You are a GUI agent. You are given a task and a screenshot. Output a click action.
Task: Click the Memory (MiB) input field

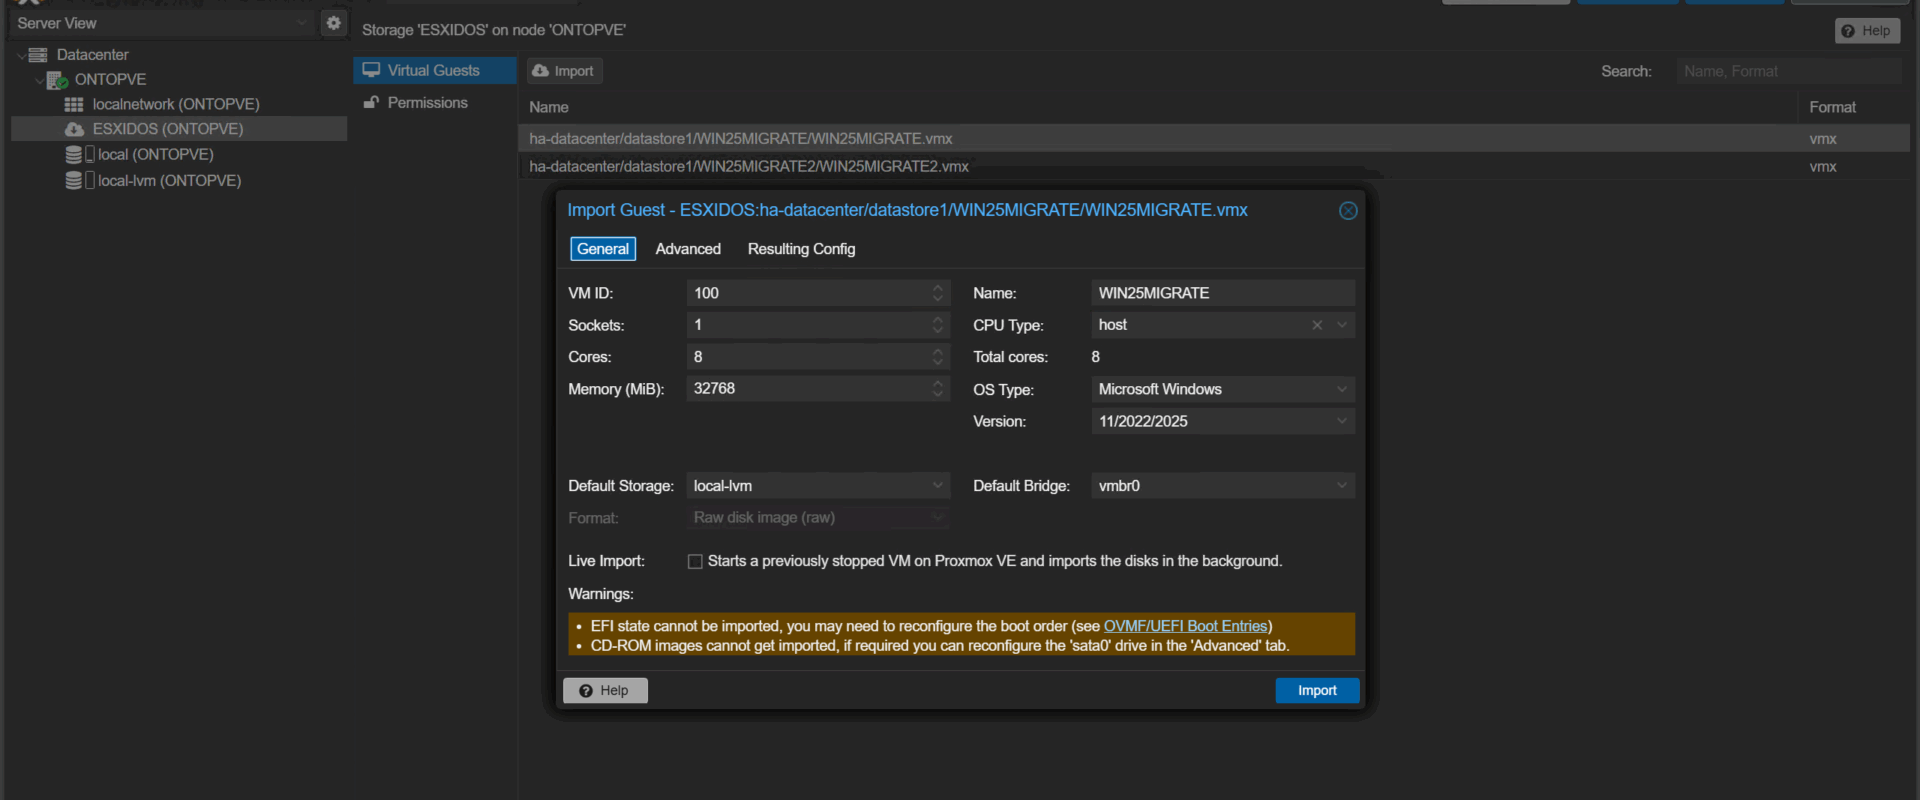click(808, 388)
